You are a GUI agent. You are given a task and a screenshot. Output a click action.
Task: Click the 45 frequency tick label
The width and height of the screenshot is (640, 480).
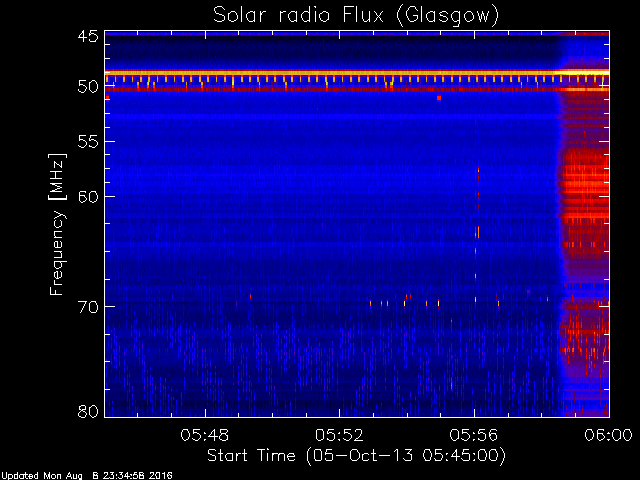(x=88, y=36)
